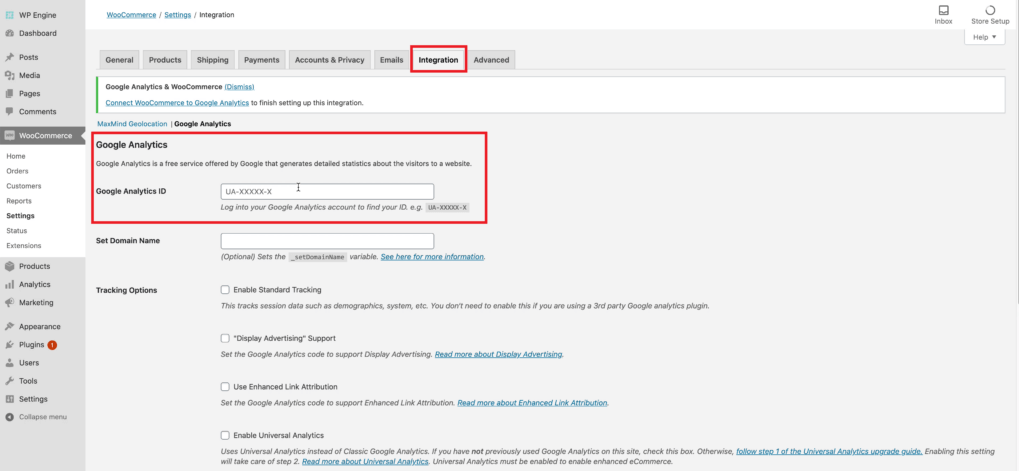Toggle Use Enhanced Link Attribution
Image resolution: width=1019 pixels, height=471 pixels.
pos(226,387)
